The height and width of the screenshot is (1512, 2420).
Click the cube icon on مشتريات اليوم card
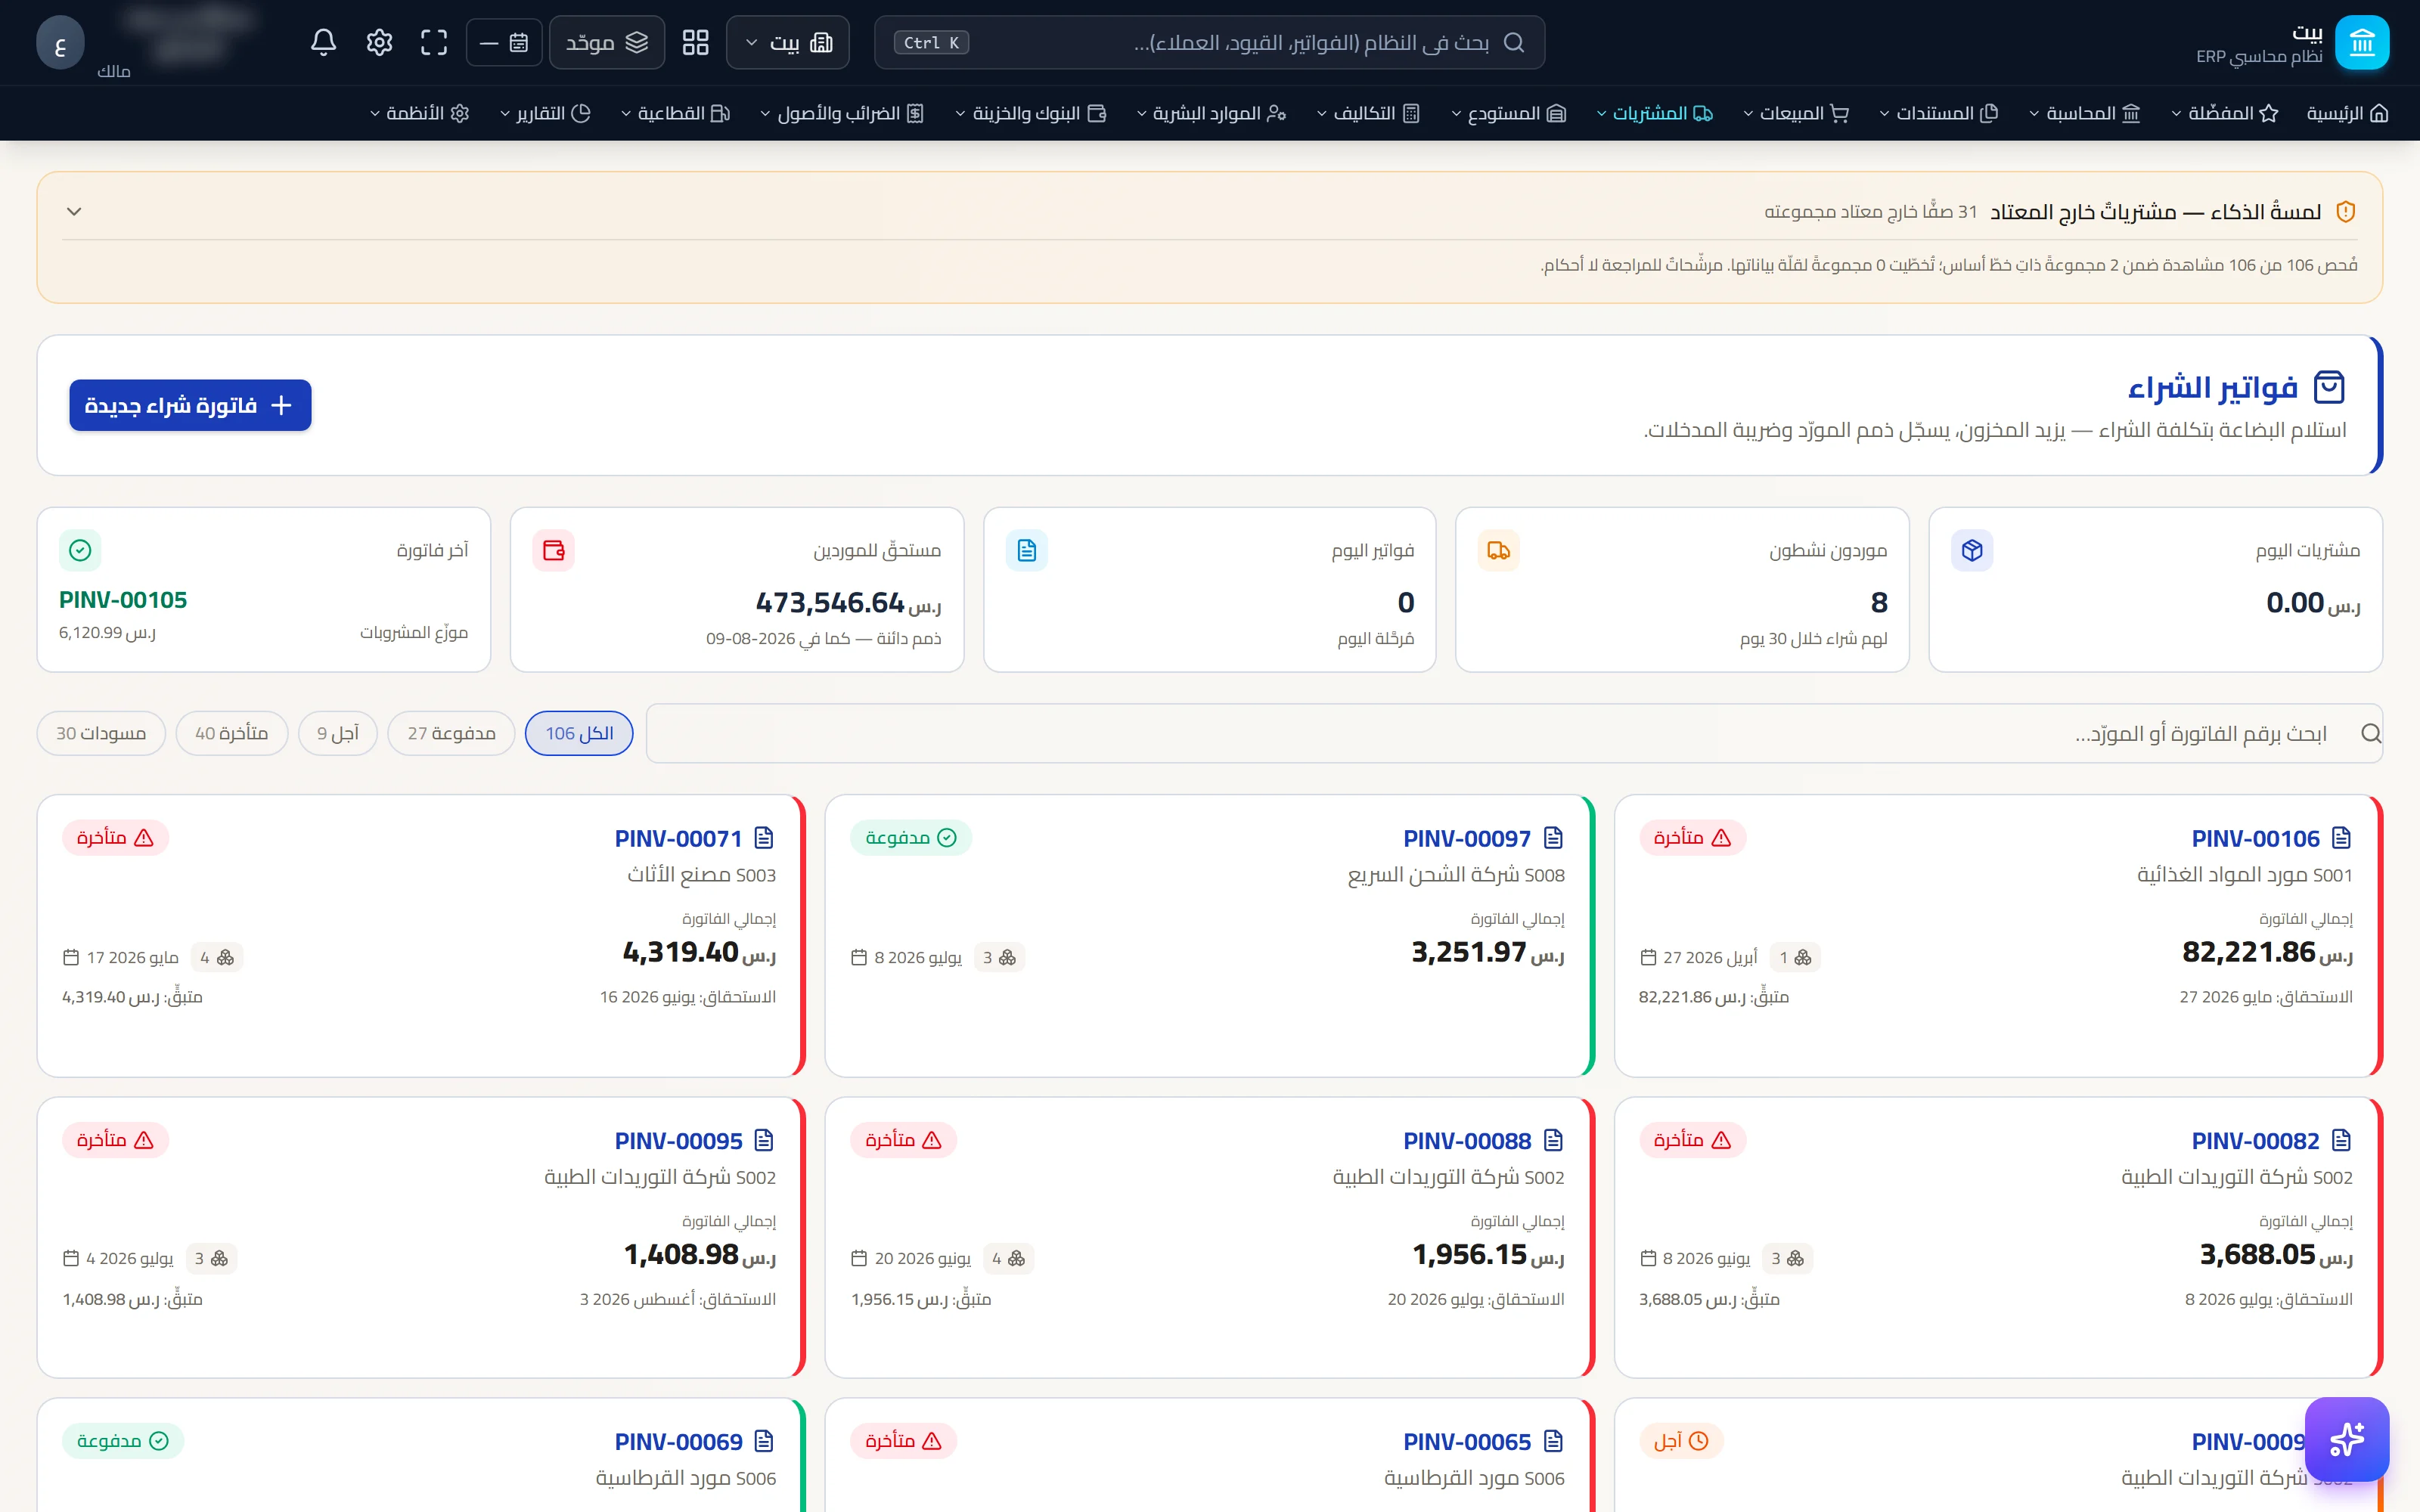1972,550
